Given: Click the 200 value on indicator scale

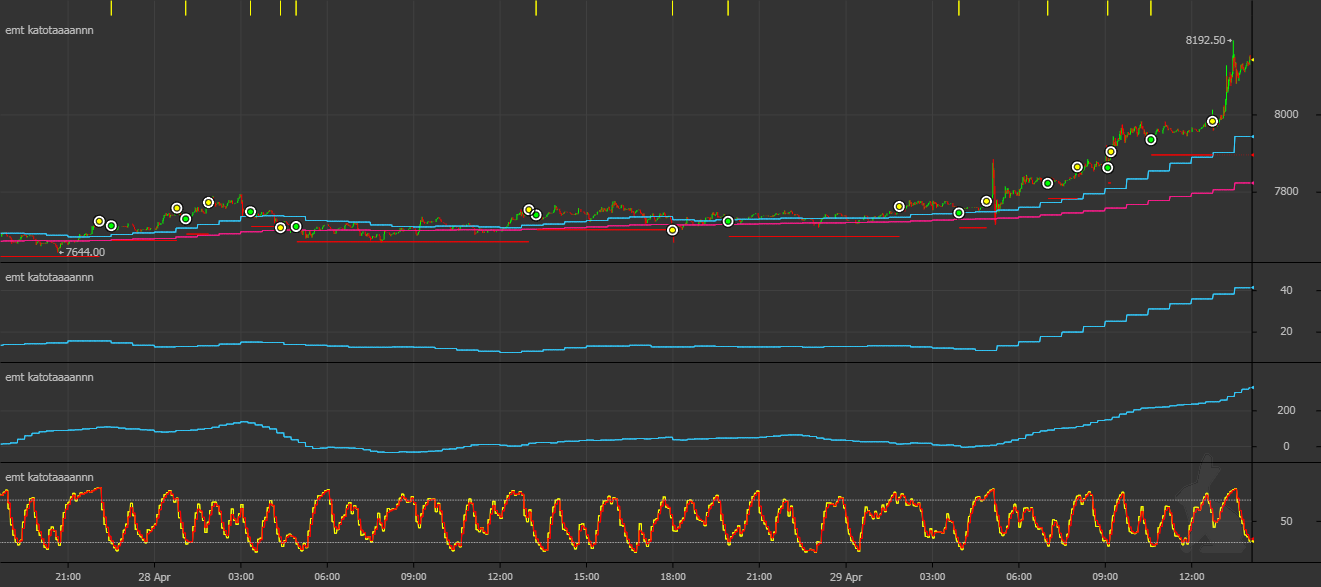Looking at the screenshot, I should (1286, 410).
